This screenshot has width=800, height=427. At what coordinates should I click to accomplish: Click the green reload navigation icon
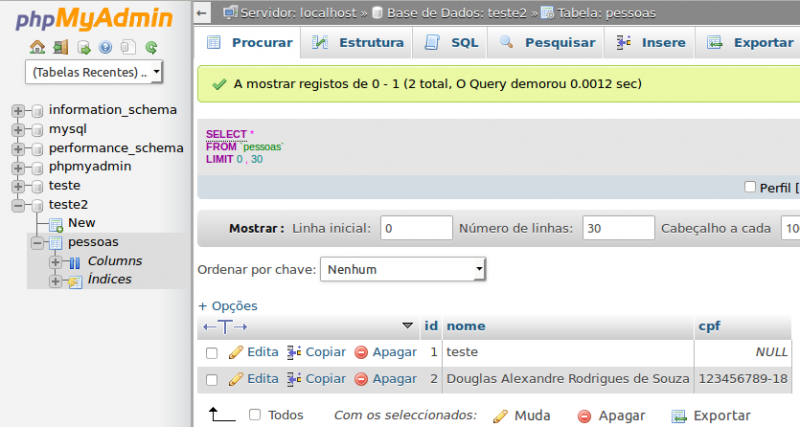tap(151, 46)
